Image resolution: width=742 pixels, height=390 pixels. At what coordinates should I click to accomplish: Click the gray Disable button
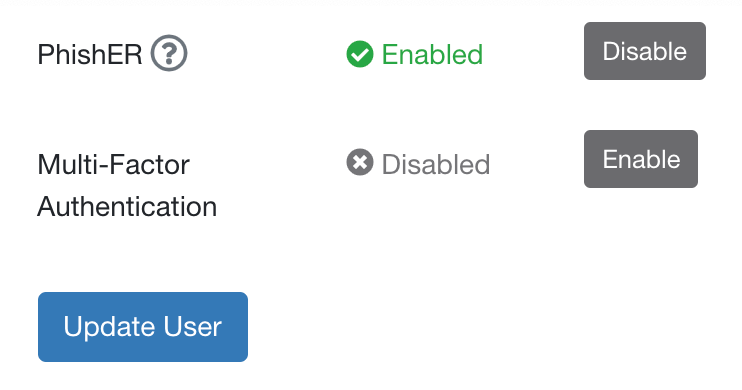(x=645, y=51)
